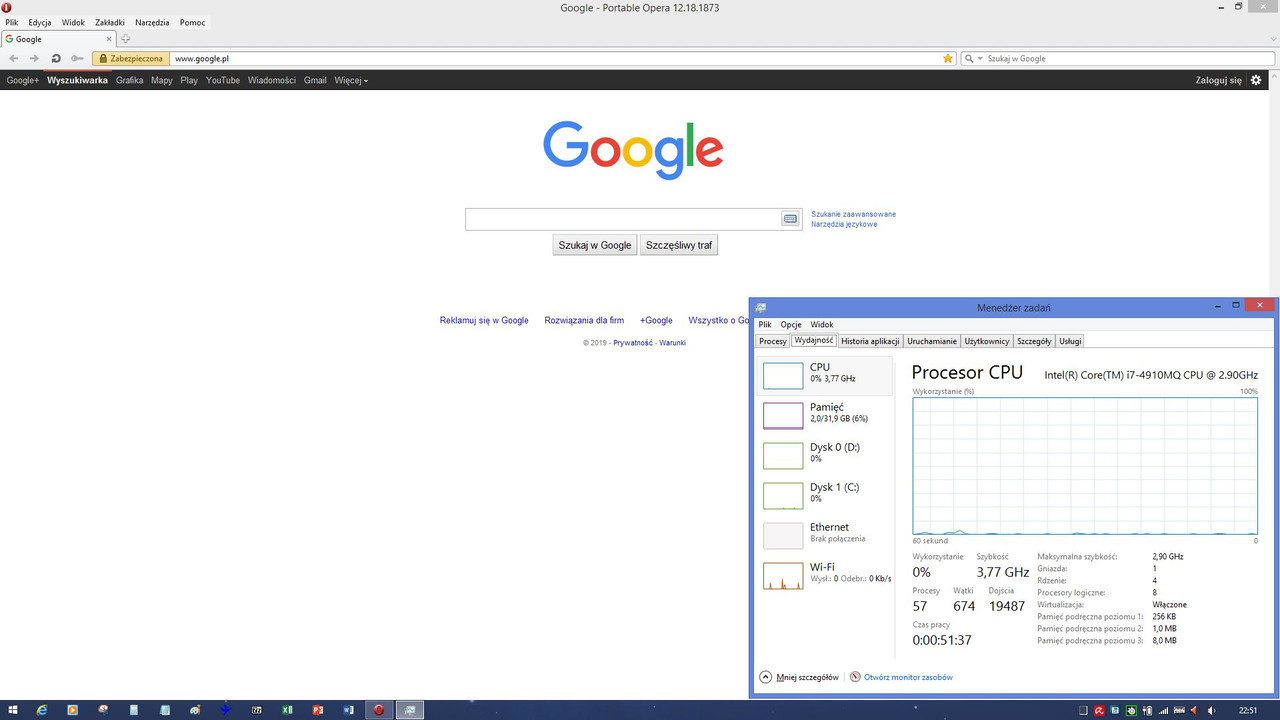
Task: Switch to Uruchamianie tab
Action: 932,341
